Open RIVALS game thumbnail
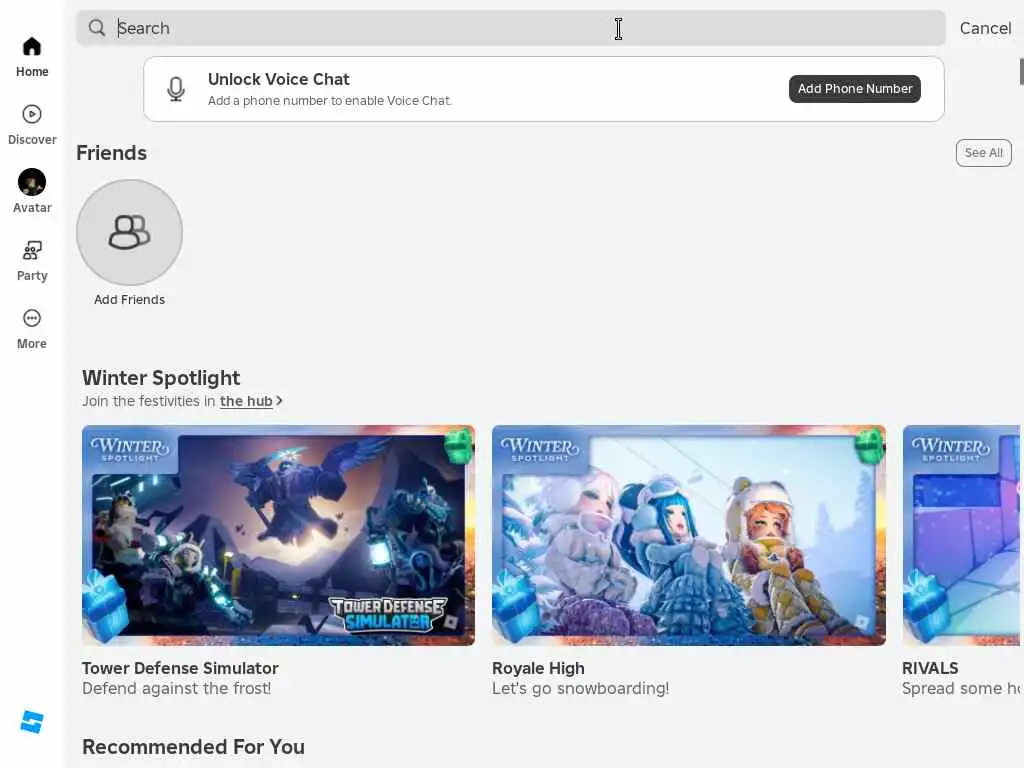1024x768 pixels. tap(961, 536)
